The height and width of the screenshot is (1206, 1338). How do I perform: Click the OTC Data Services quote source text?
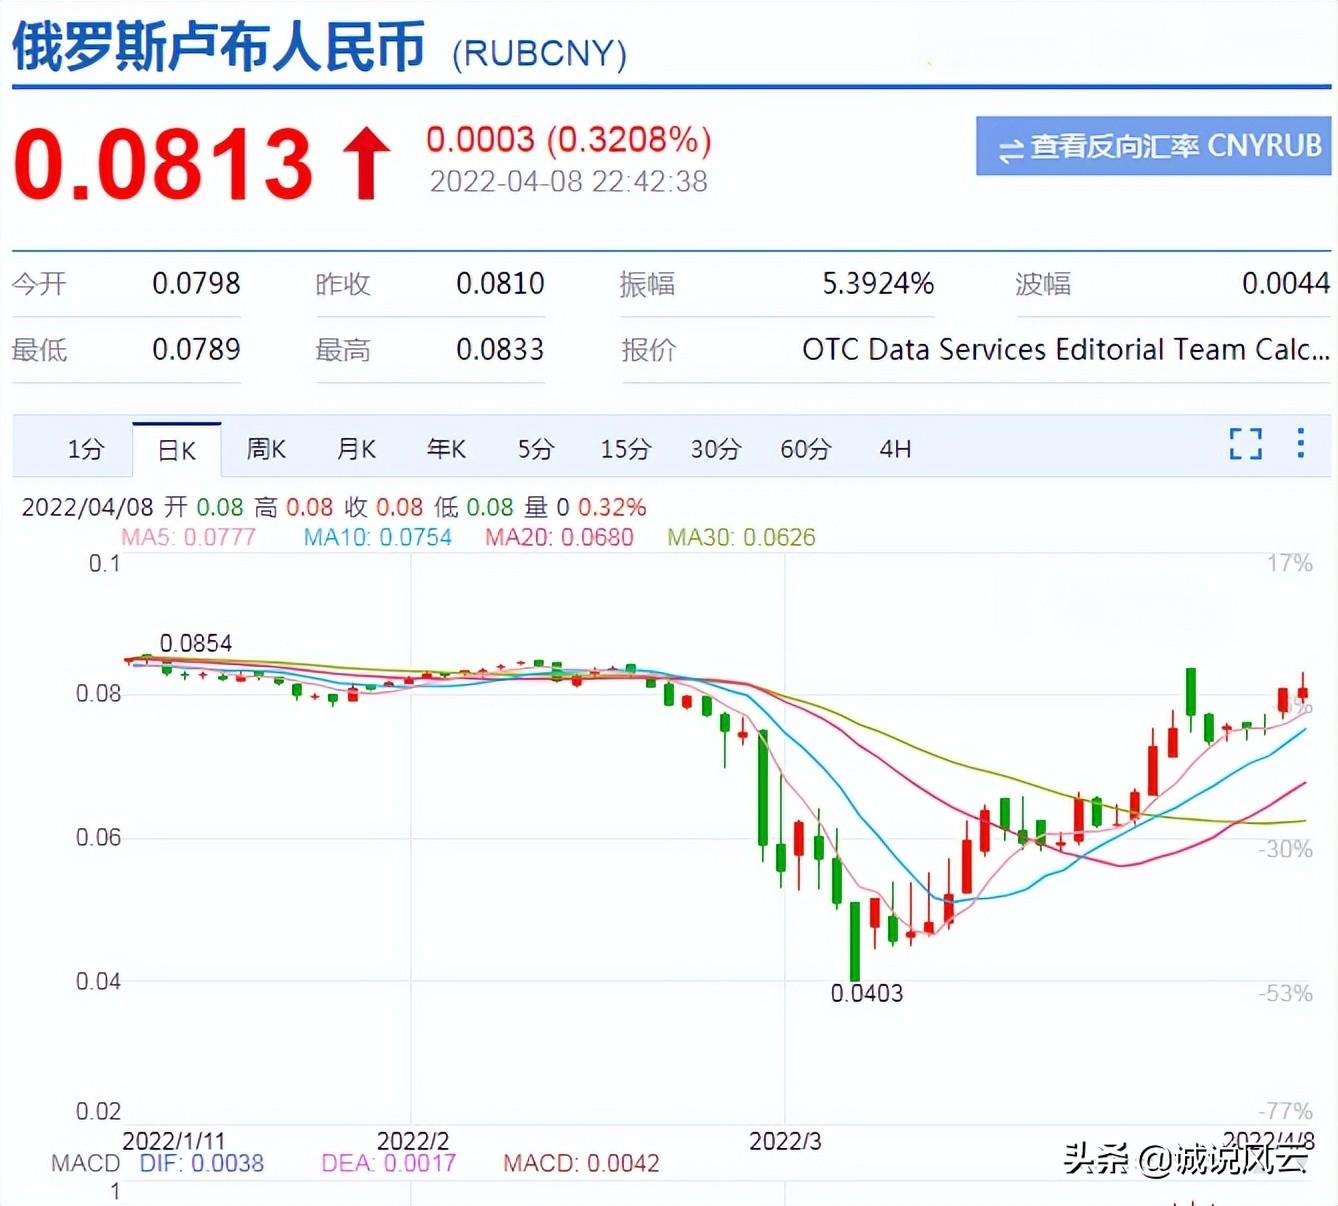click(1066, 350)
